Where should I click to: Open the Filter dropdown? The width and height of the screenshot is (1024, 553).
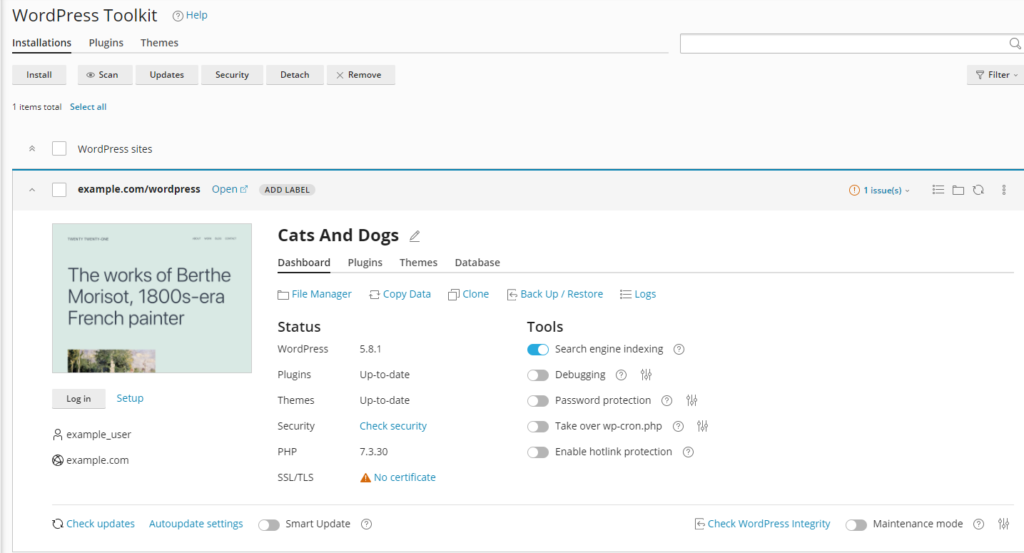994,75
